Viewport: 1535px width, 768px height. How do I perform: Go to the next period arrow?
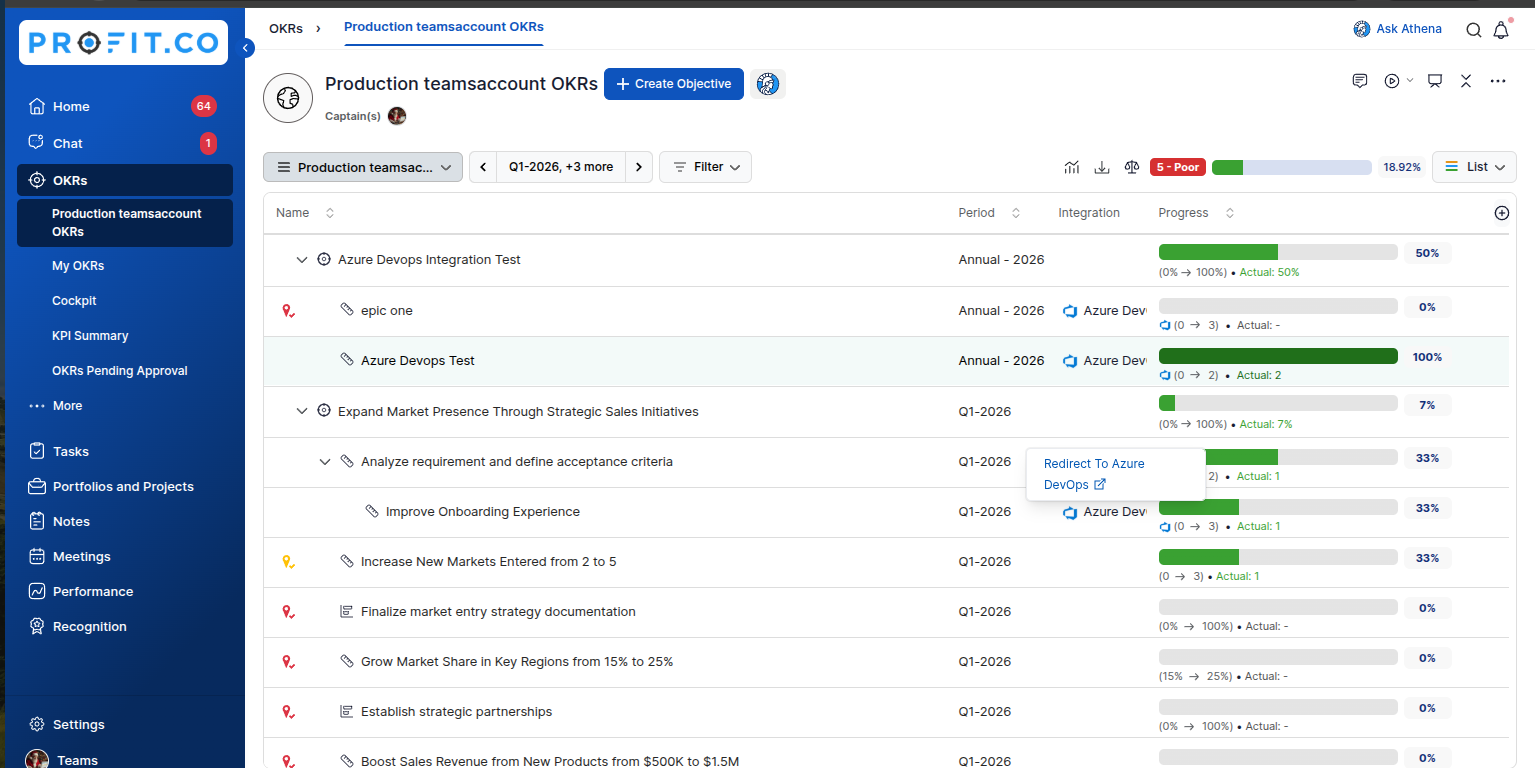[x=640, y=167]
